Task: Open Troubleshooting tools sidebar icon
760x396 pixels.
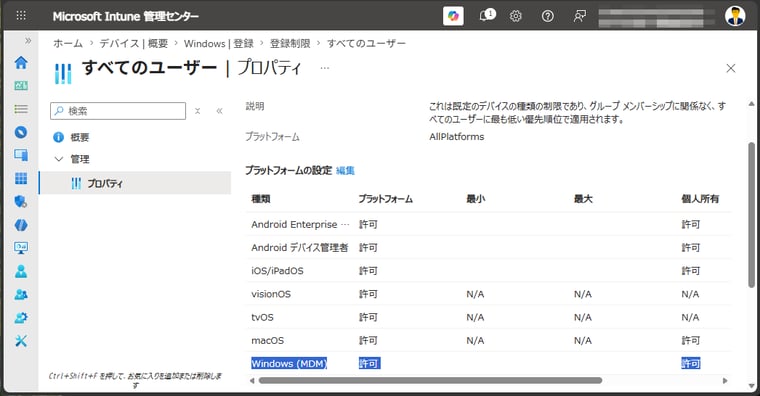Action: coord(21,341)
